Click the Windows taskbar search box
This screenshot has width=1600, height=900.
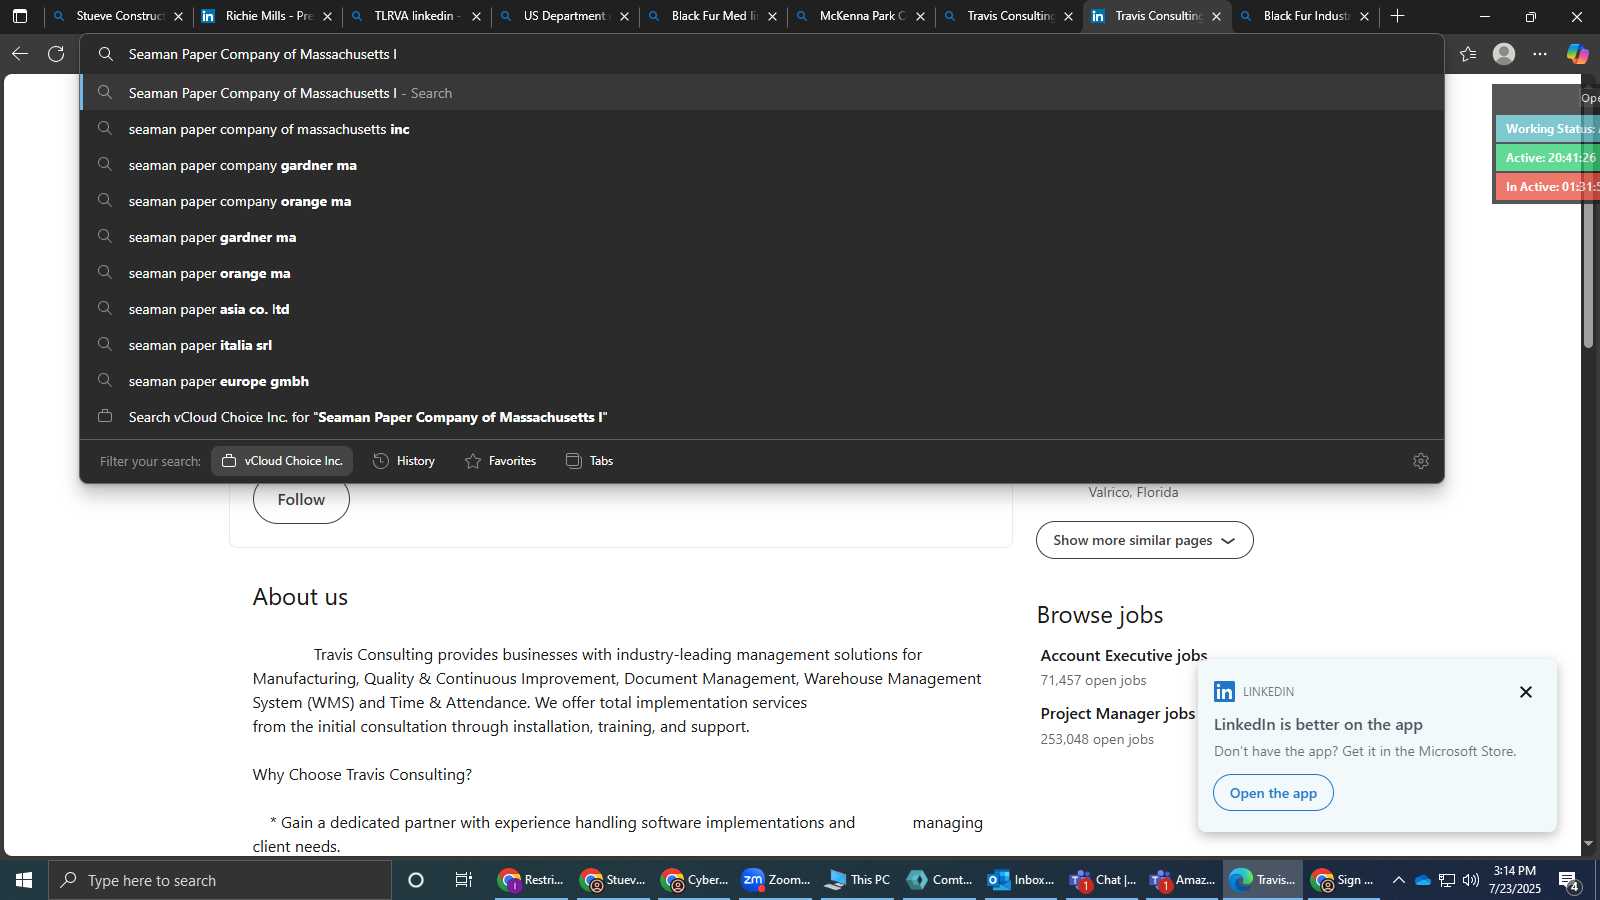pos(220,880)
